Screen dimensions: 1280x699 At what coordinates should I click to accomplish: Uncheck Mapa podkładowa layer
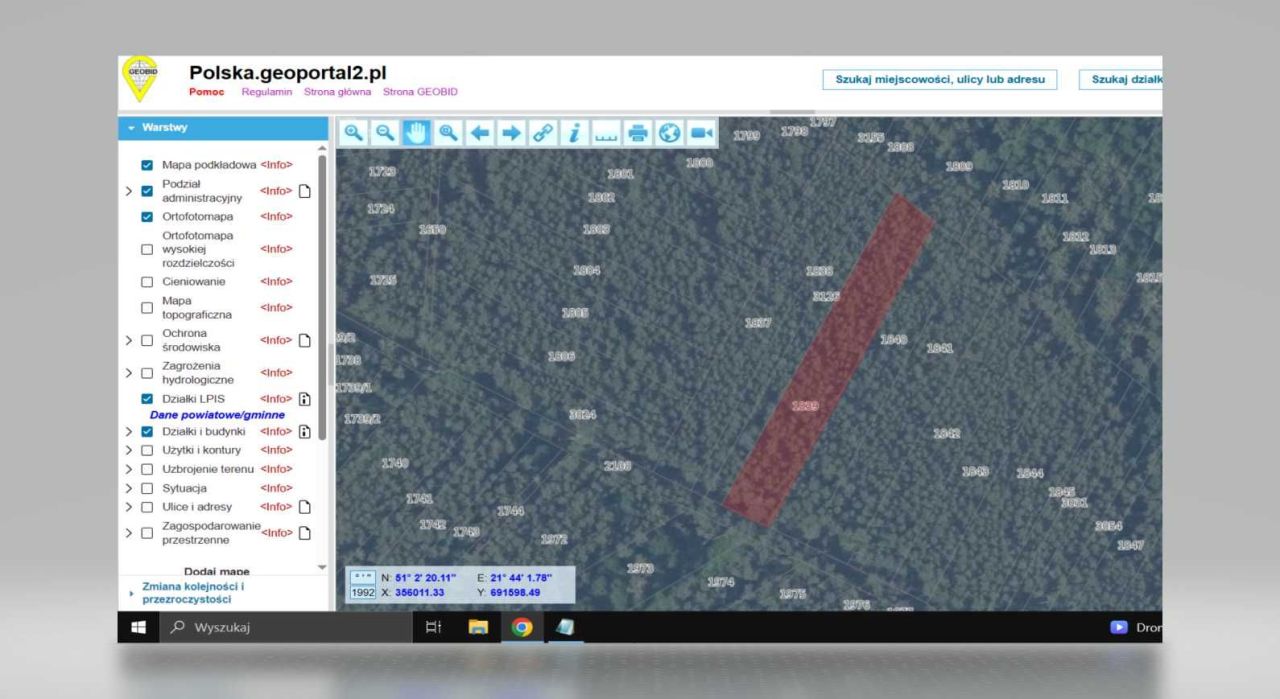tap(148, 165)
